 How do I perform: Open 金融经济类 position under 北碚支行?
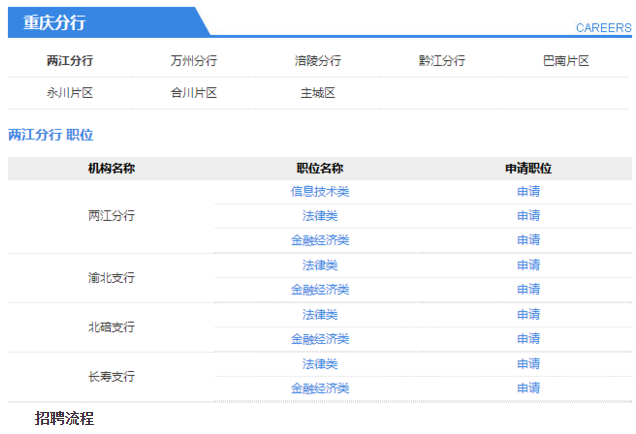[320, 339]
